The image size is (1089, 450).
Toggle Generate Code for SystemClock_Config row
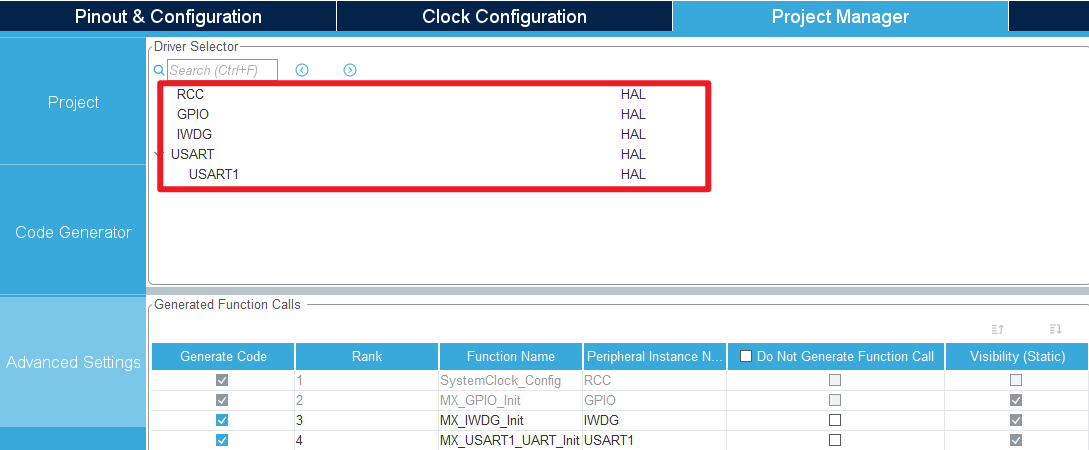[222, 381]
